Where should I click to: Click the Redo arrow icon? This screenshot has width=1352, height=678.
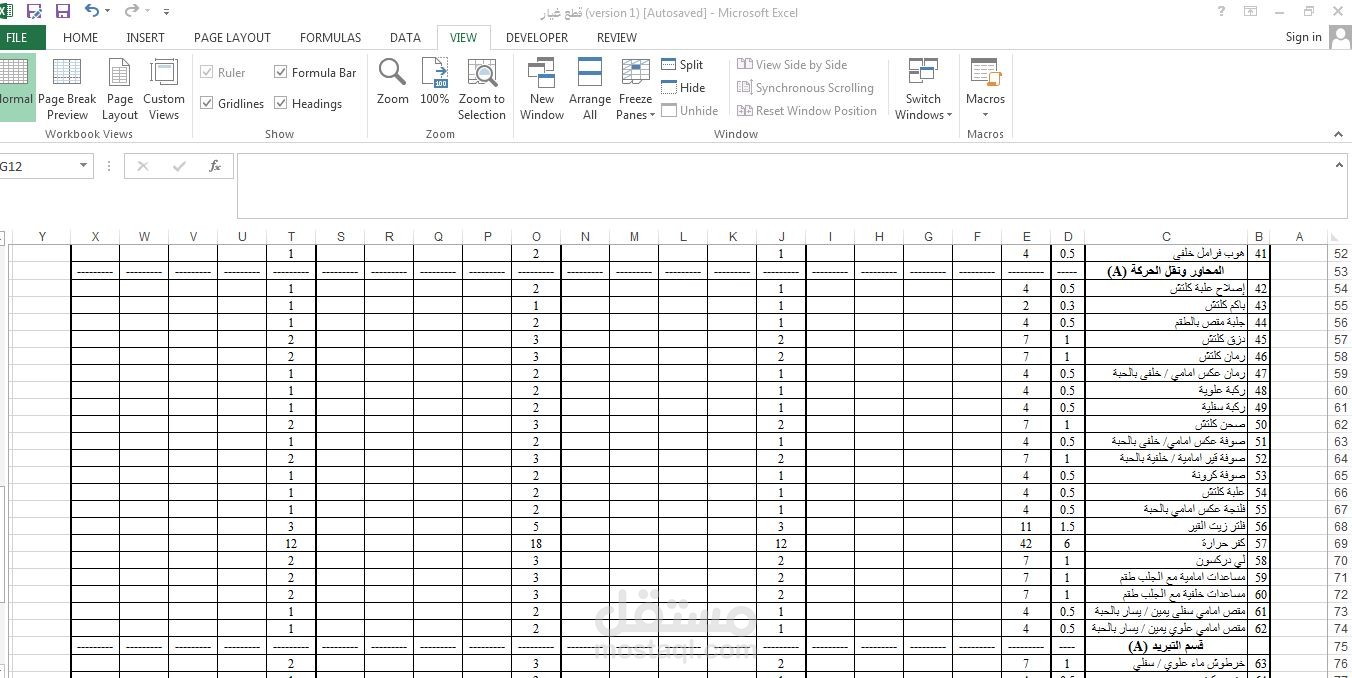[x=132, y=12]
